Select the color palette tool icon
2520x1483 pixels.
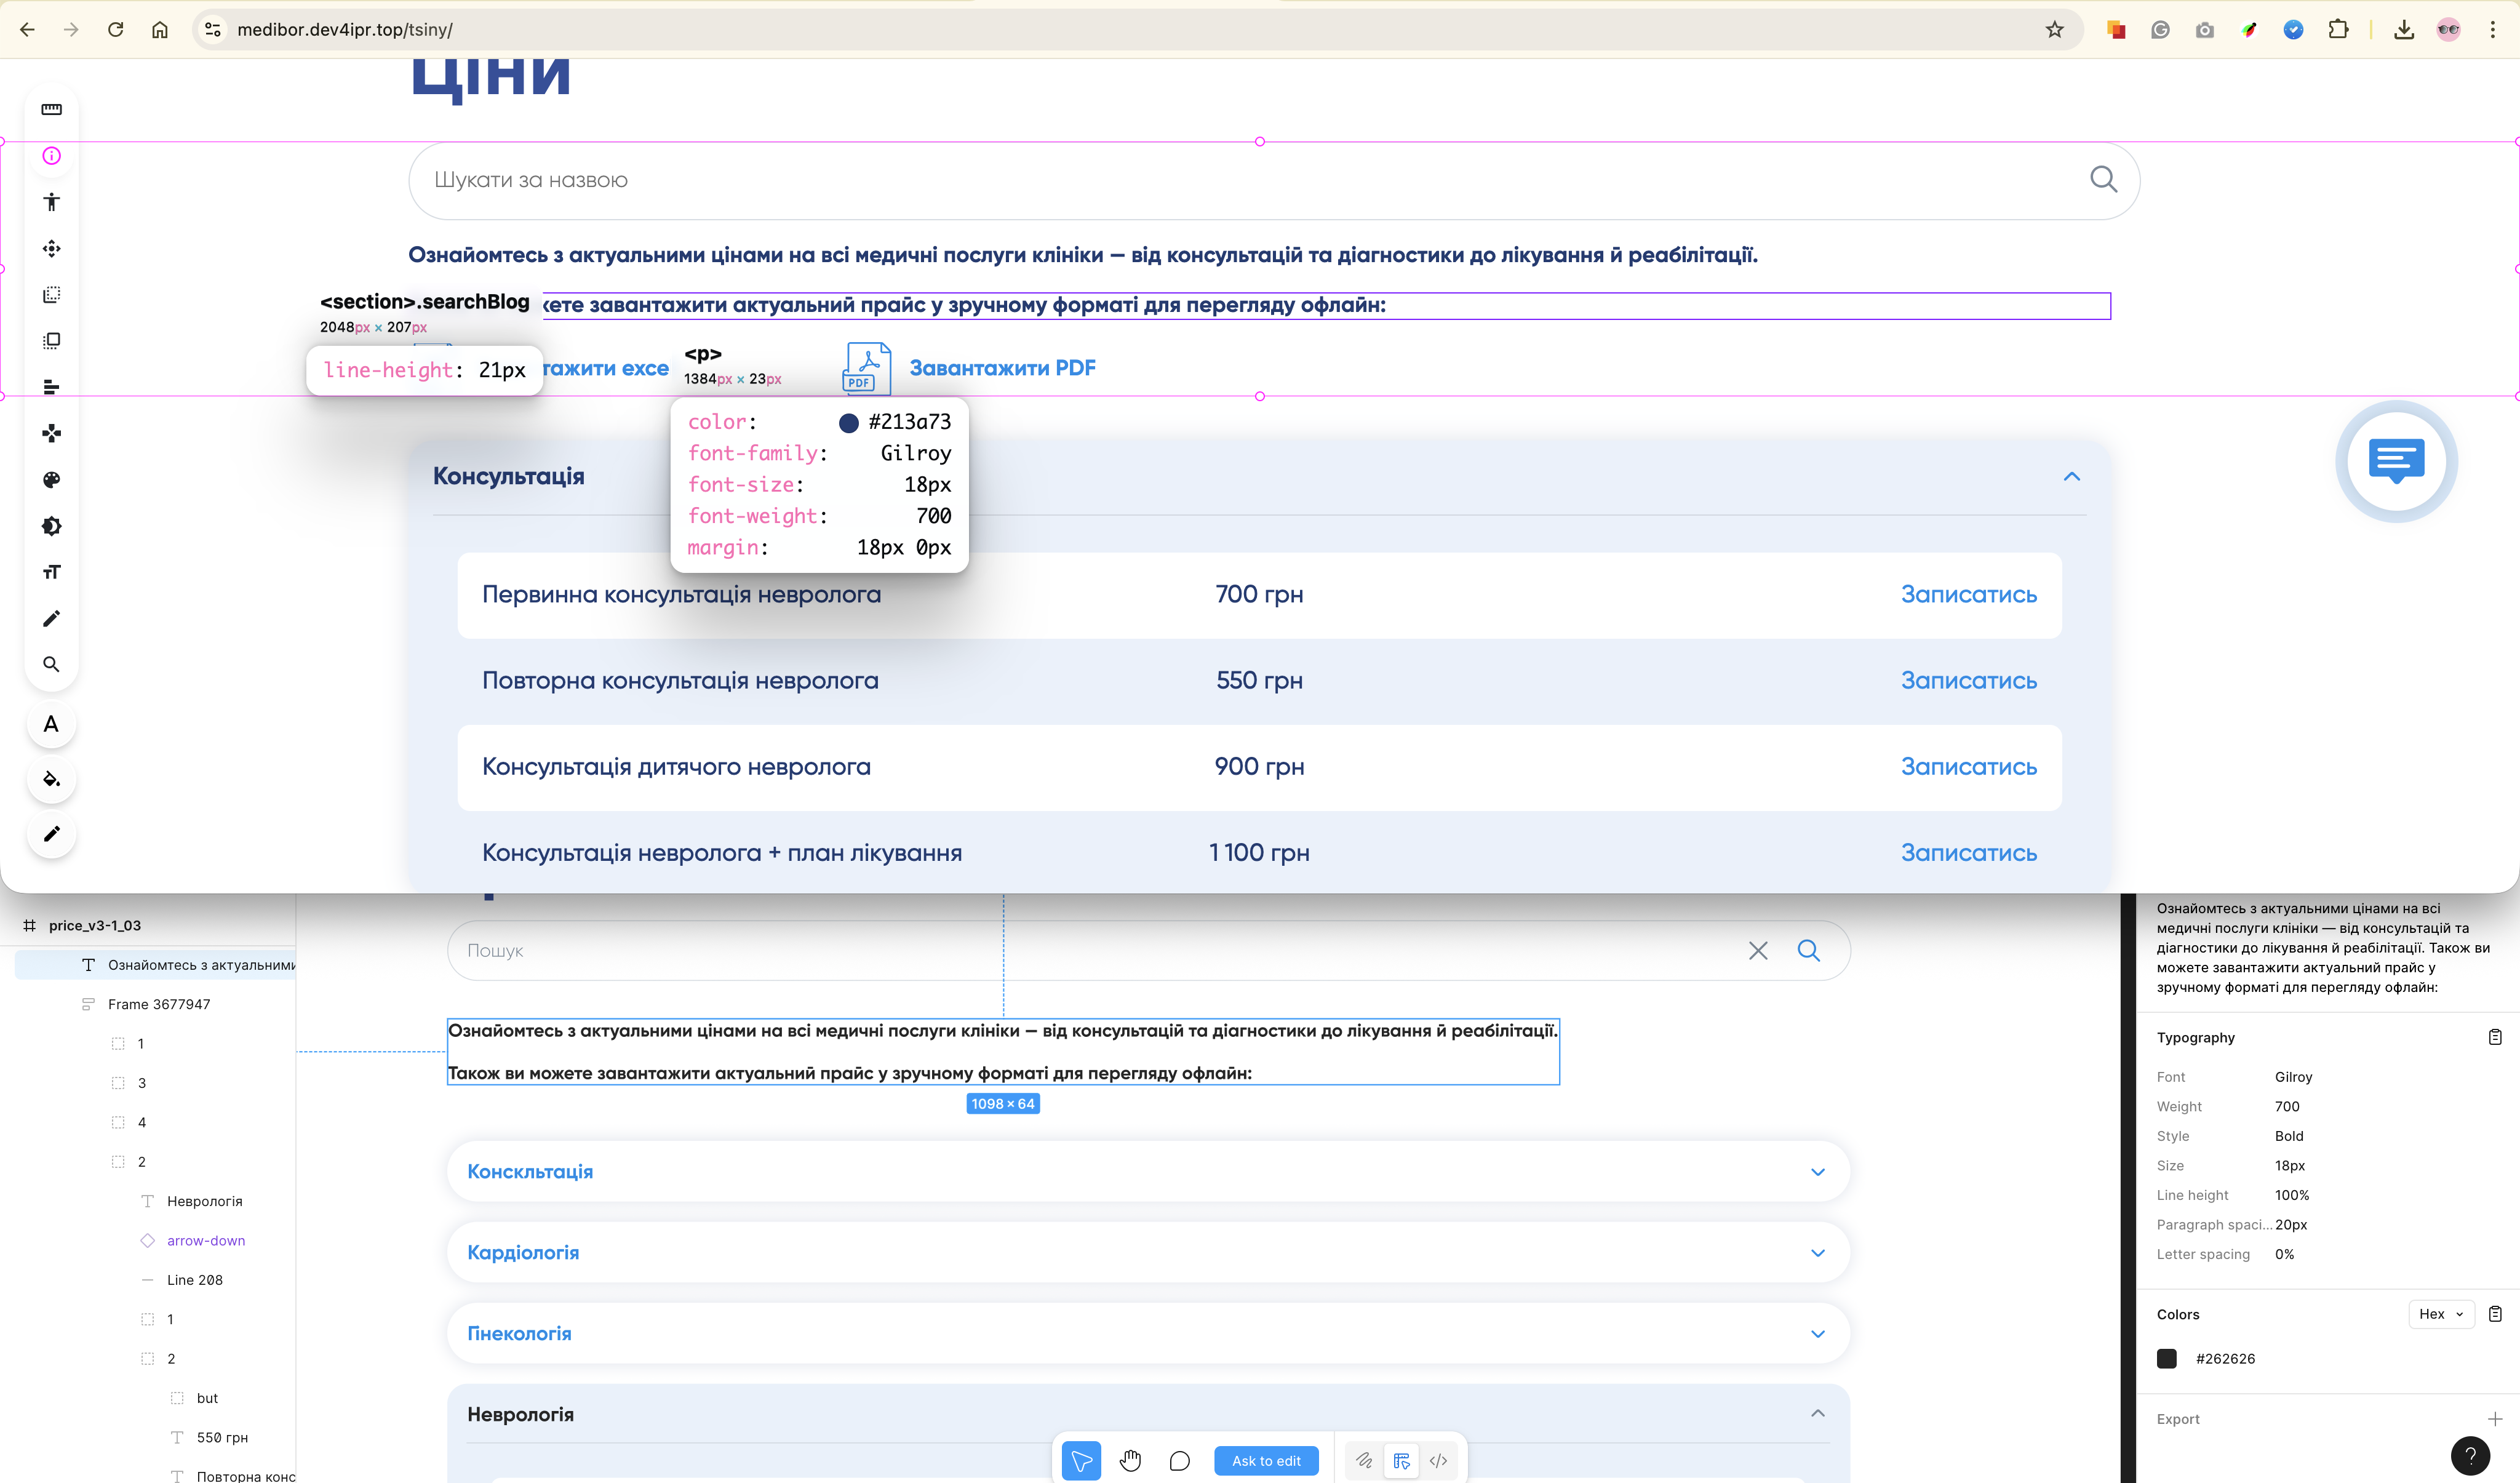[51, 480]
